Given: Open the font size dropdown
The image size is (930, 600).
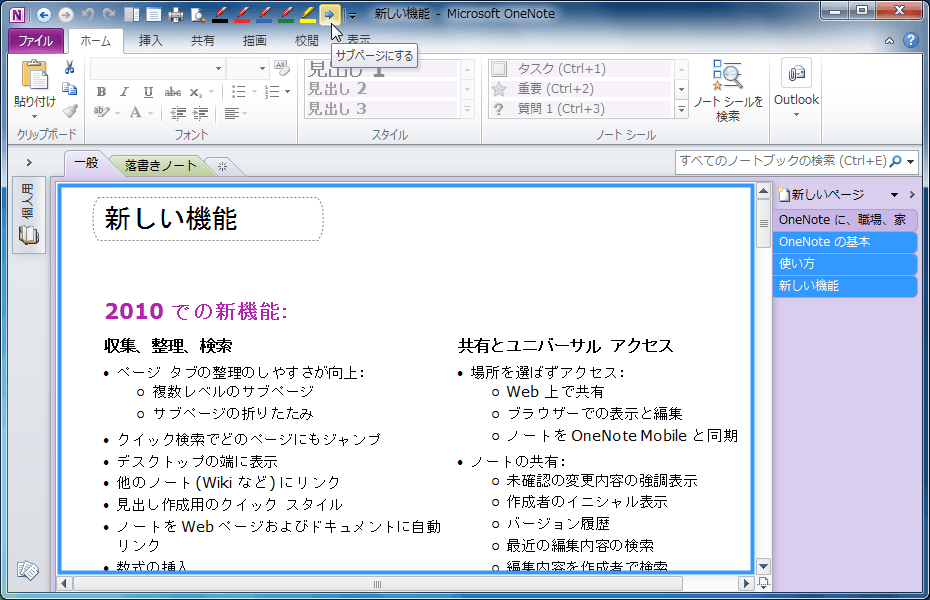Looking at the screenshot, I should point(262,69).
